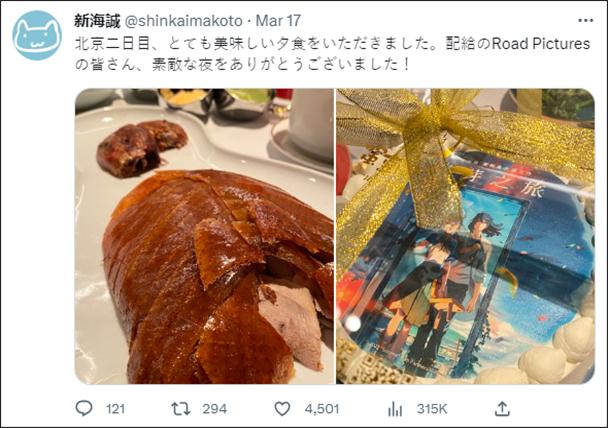
Task: Click the 315K views count
Action: 432,409
